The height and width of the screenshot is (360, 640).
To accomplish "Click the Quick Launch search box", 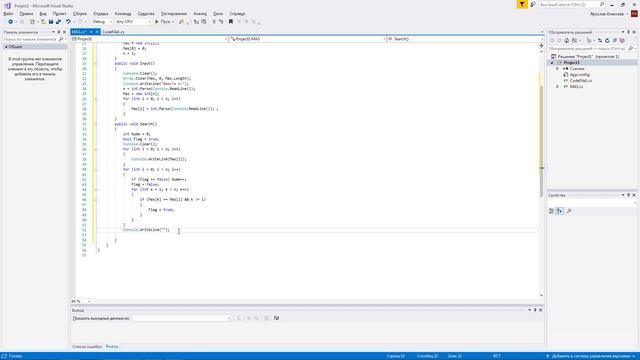I will pyautogui.click(x=571, y=4).
